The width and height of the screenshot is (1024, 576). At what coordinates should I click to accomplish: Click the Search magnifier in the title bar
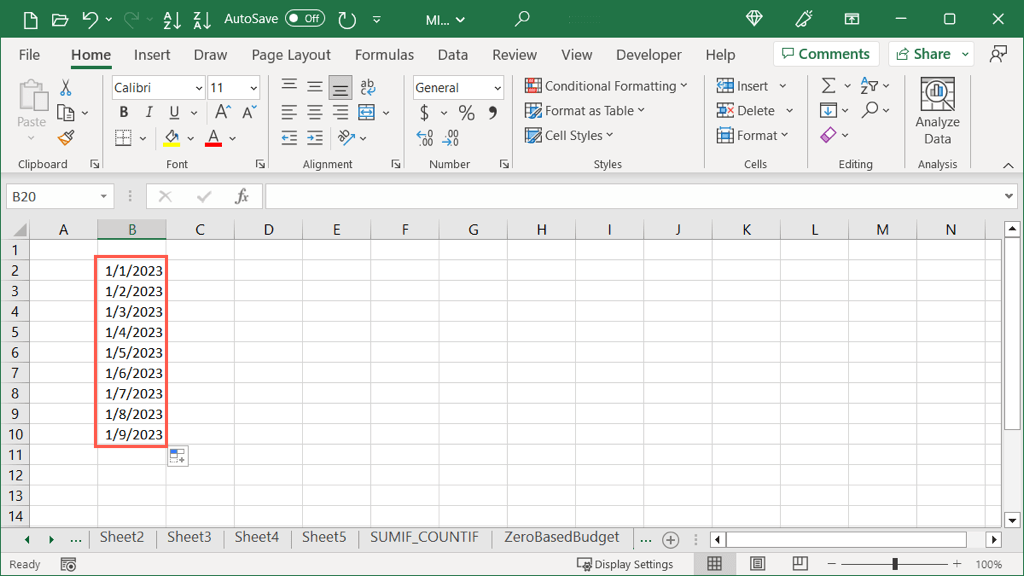[x=521, y=20]
